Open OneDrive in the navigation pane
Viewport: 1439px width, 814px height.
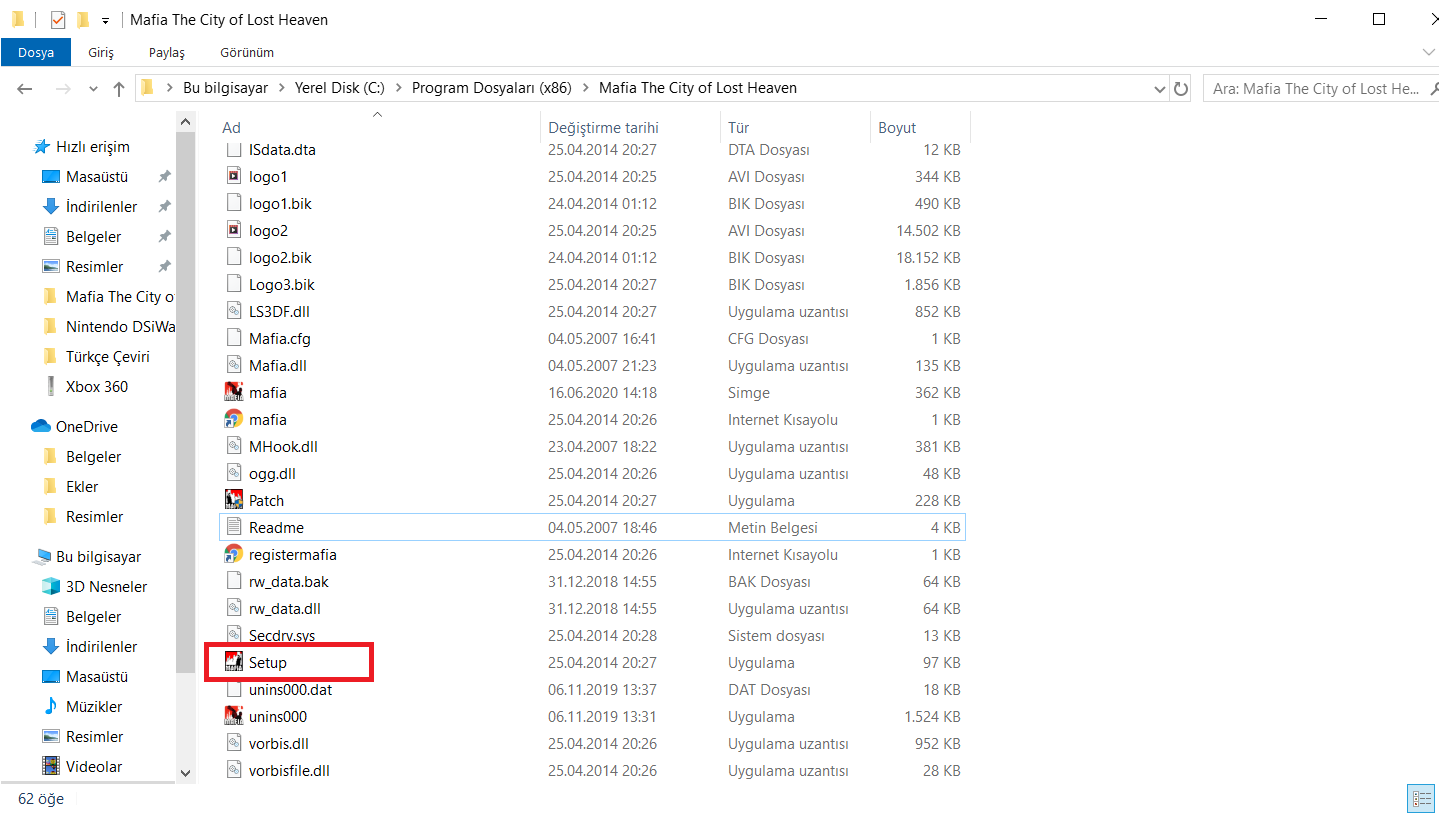click(86, 426)
